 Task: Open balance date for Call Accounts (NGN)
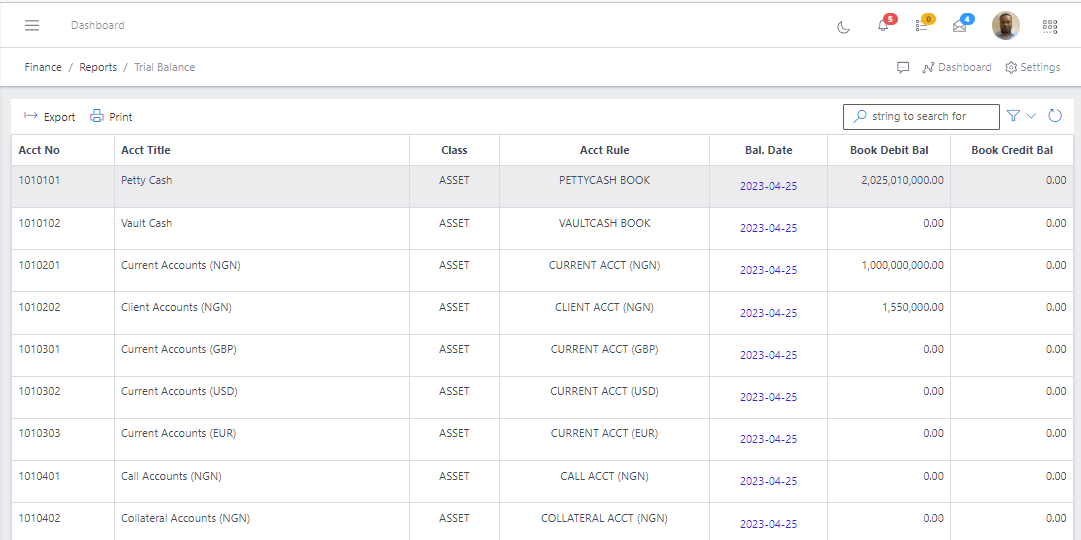(x=769, y=481)
